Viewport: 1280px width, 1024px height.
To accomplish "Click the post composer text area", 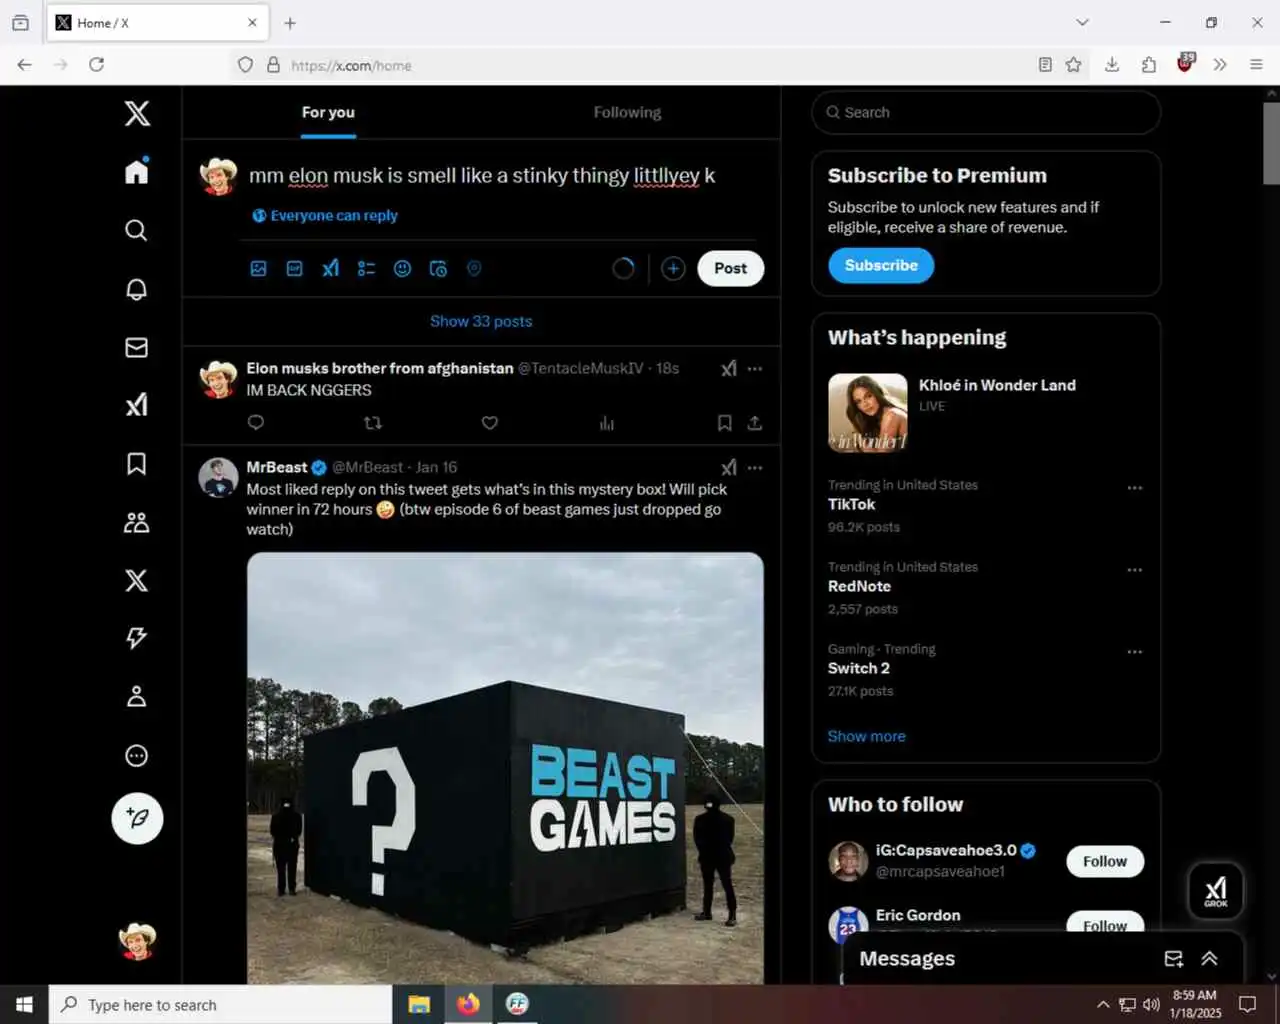I will 482,176.
